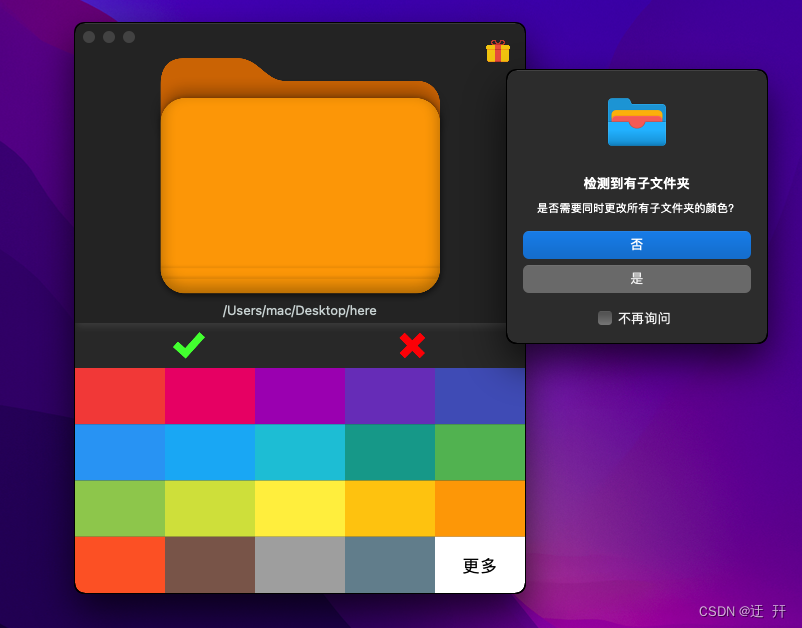
Task: Select the orange color swatch
Action: tap(478, 509)
